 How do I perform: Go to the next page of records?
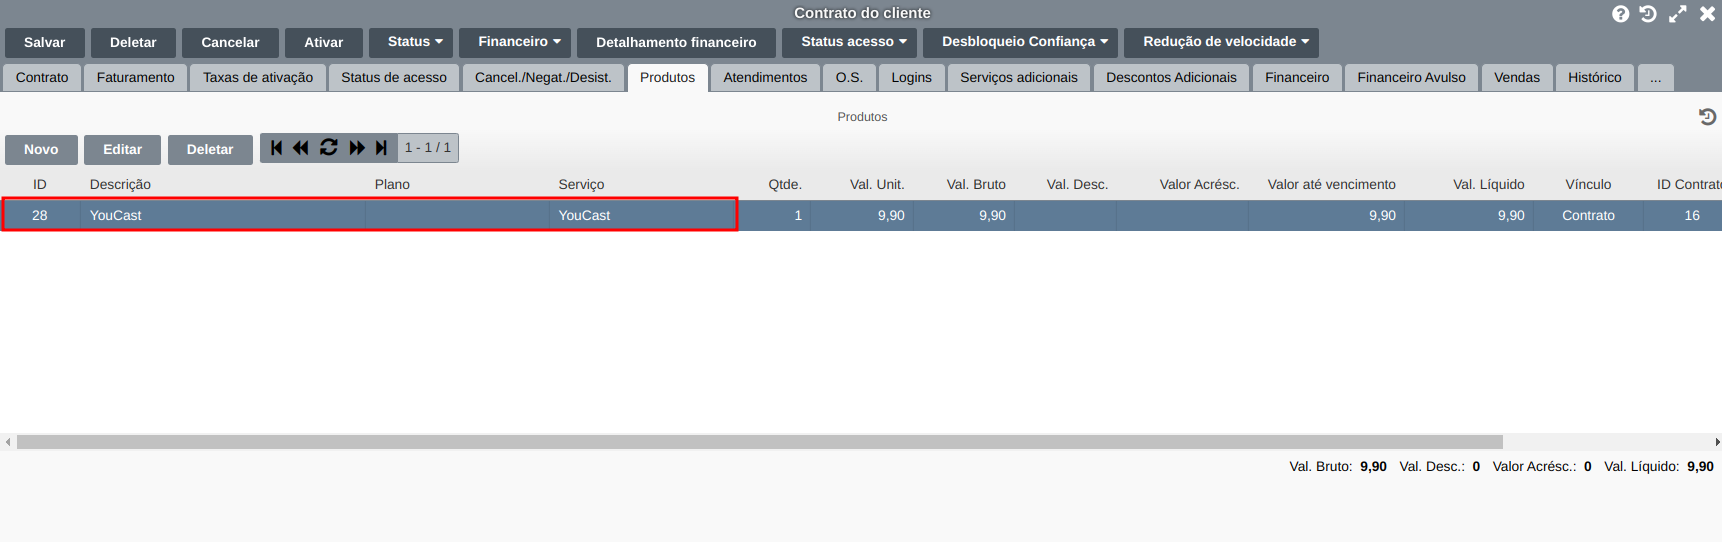tap(357, 148)
